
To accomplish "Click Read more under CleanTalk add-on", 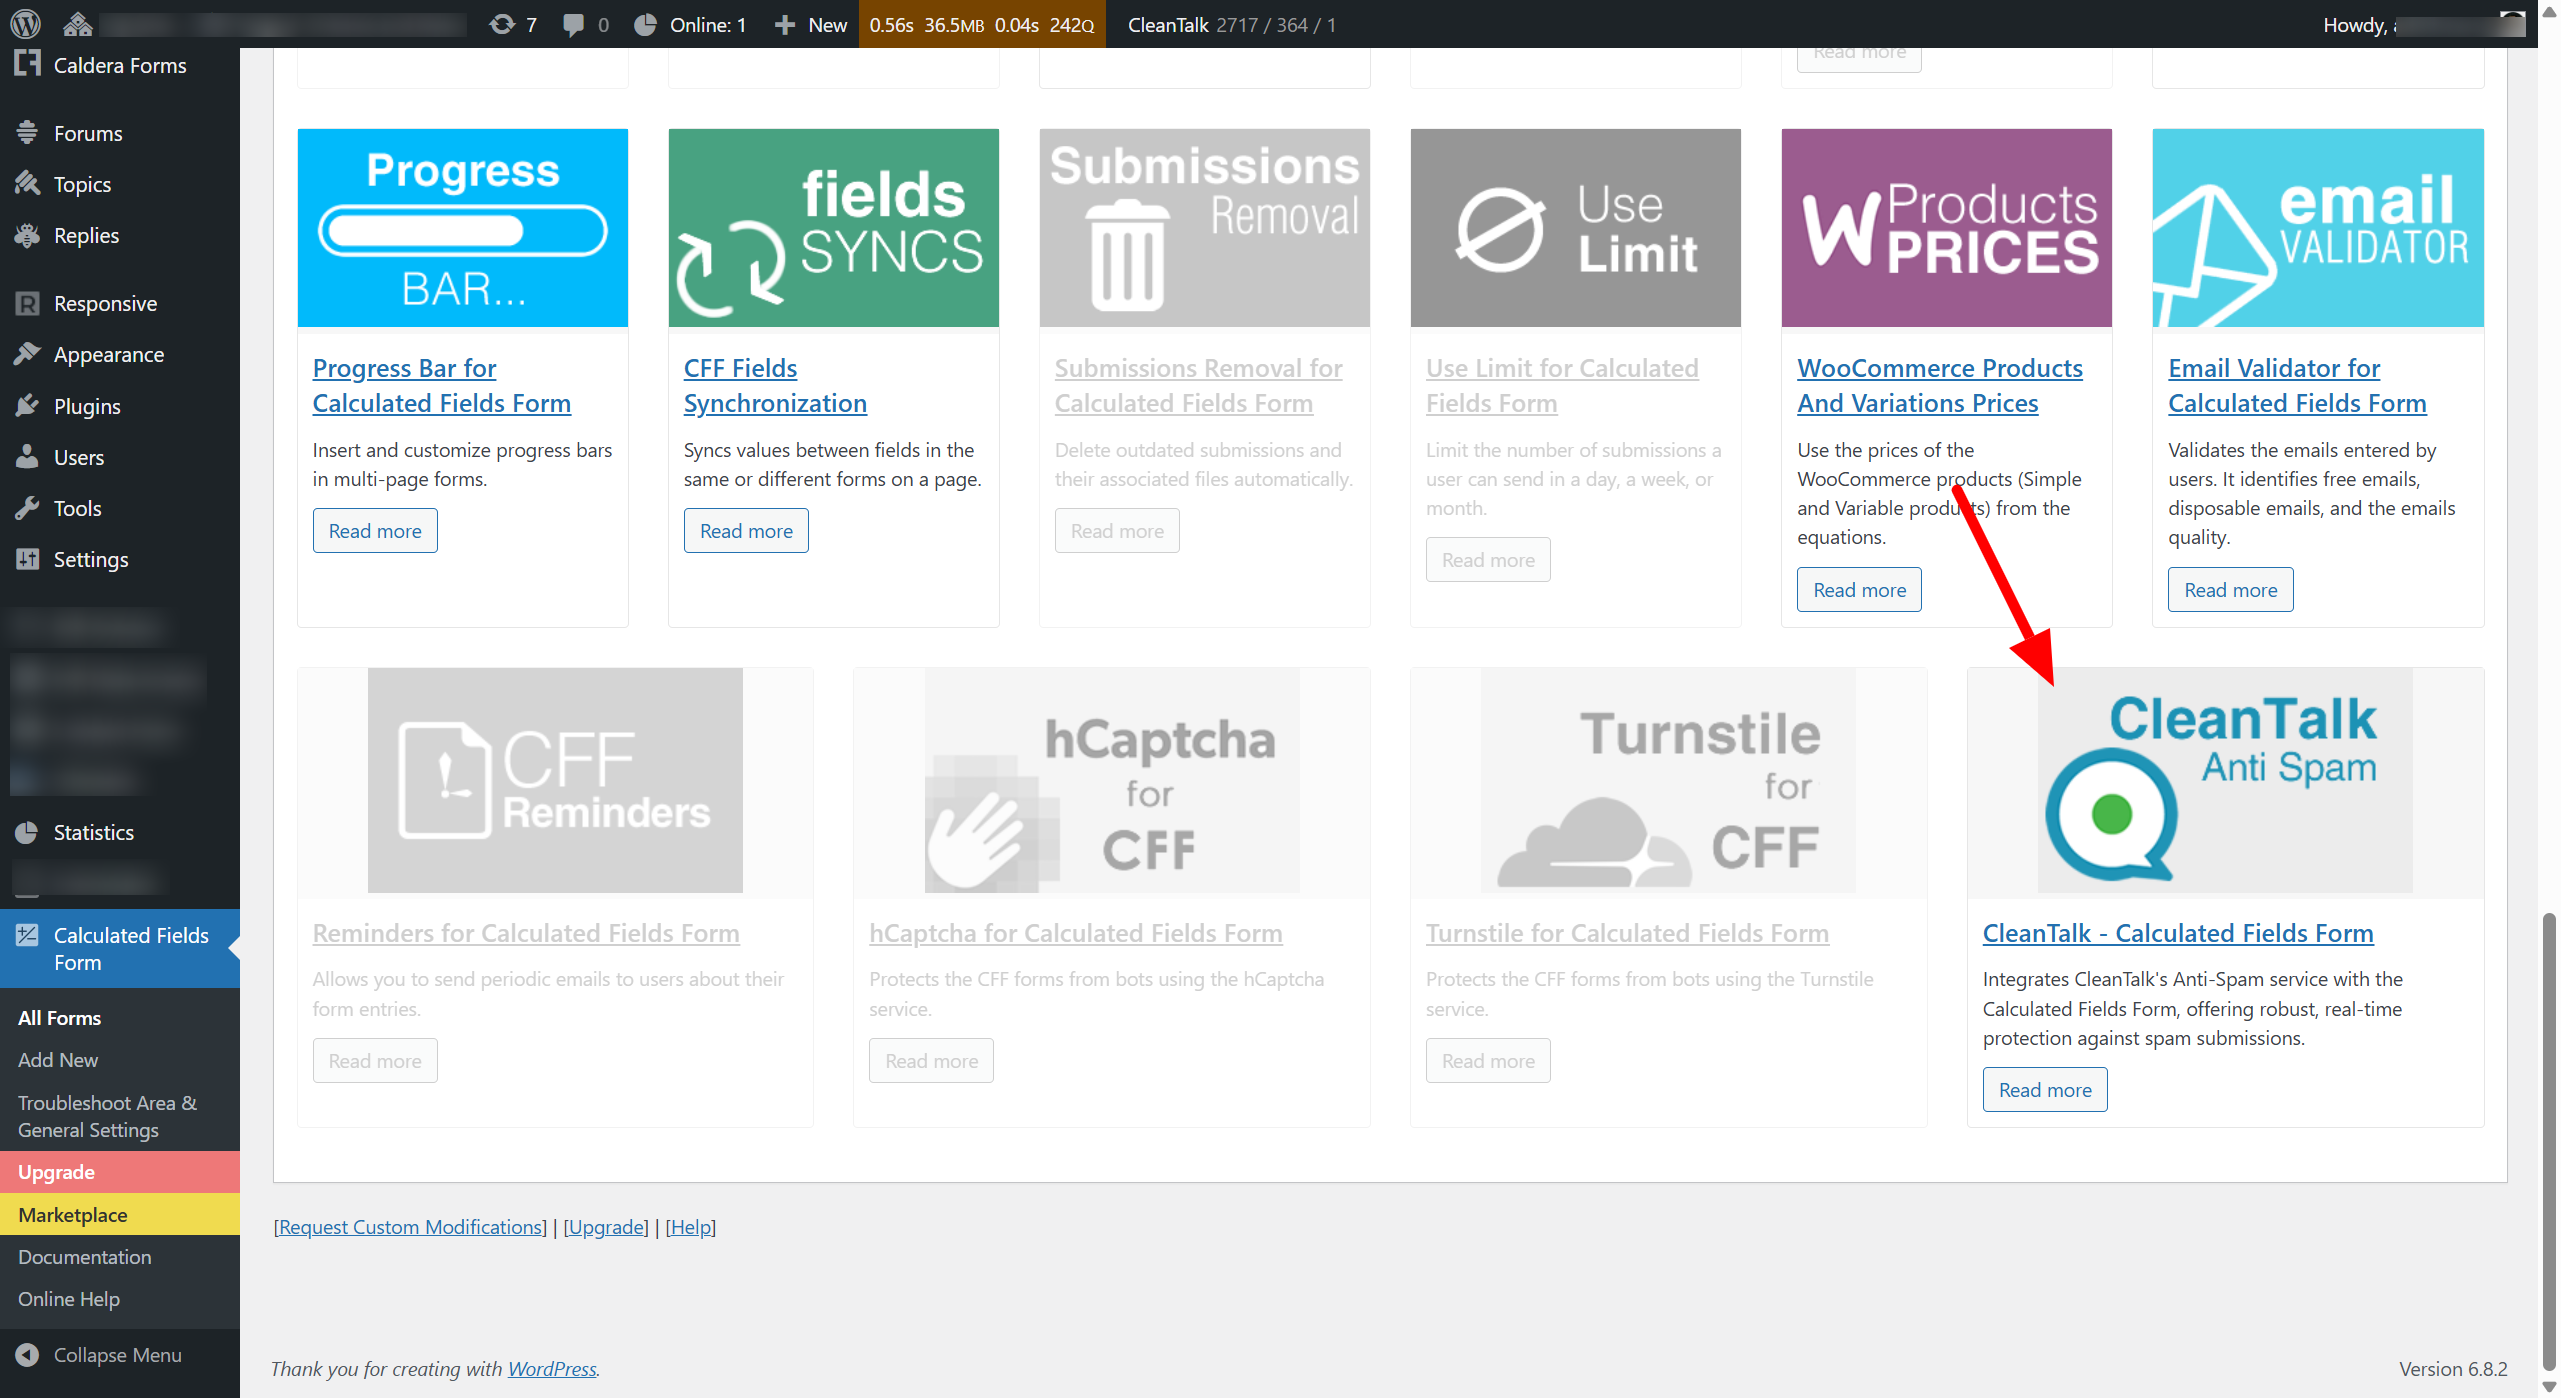I will tap(2044, 1090).
